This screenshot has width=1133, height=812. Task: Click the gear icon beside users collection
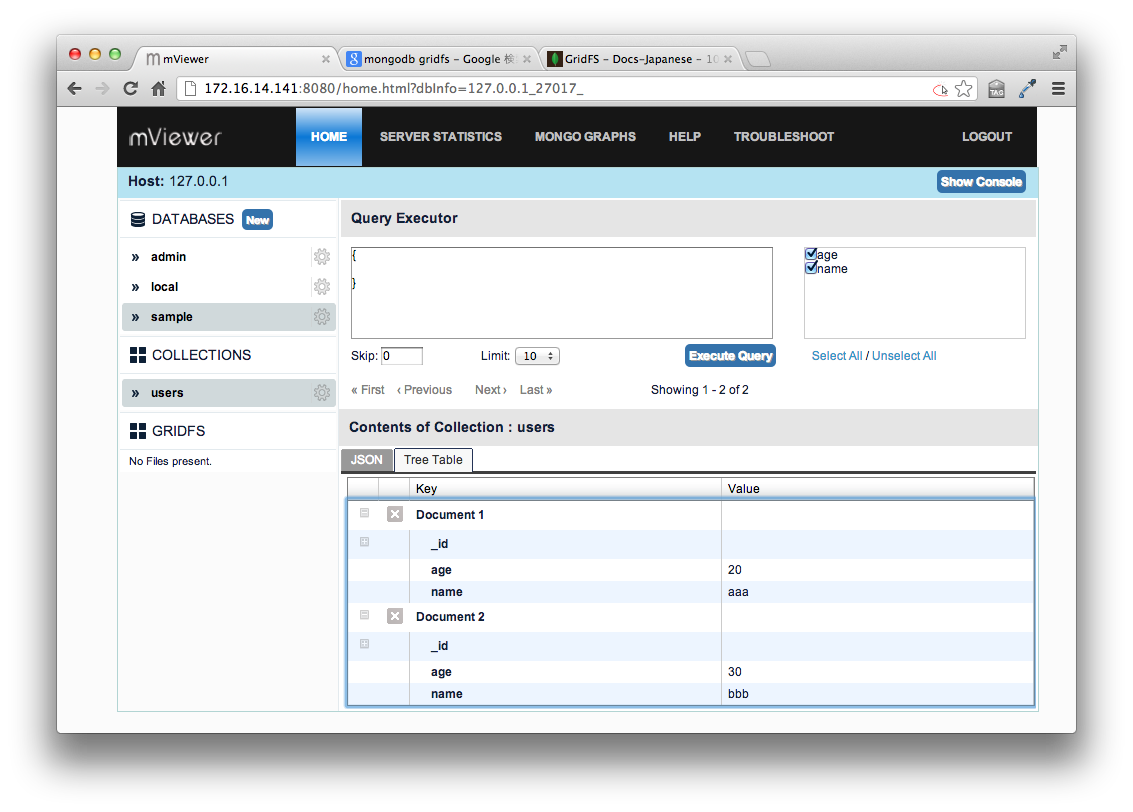click(x=321, y=393)
